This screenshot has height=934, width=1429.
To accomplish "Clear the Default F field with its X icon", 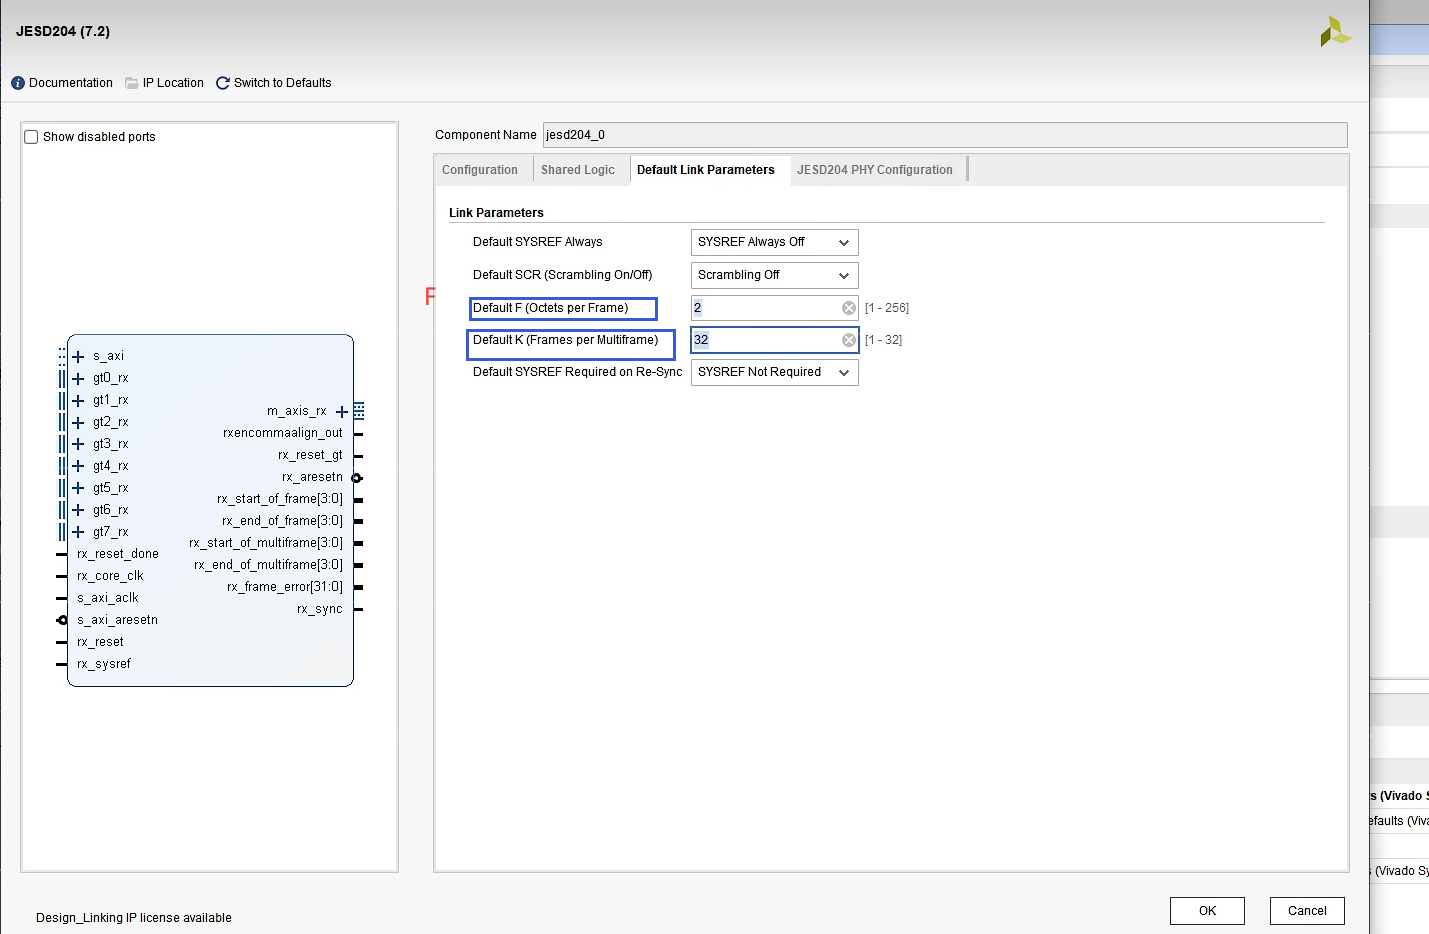I will click(x=849, y=308).
